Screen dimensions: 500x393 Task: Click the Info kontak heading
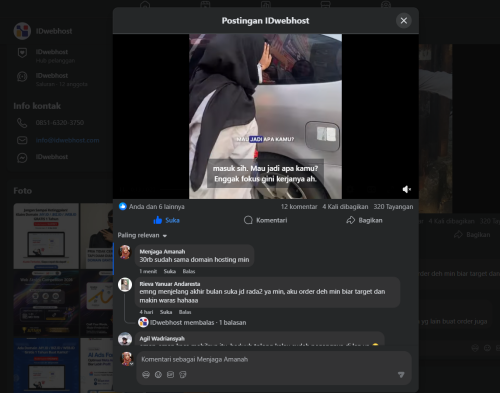(37, 106)
